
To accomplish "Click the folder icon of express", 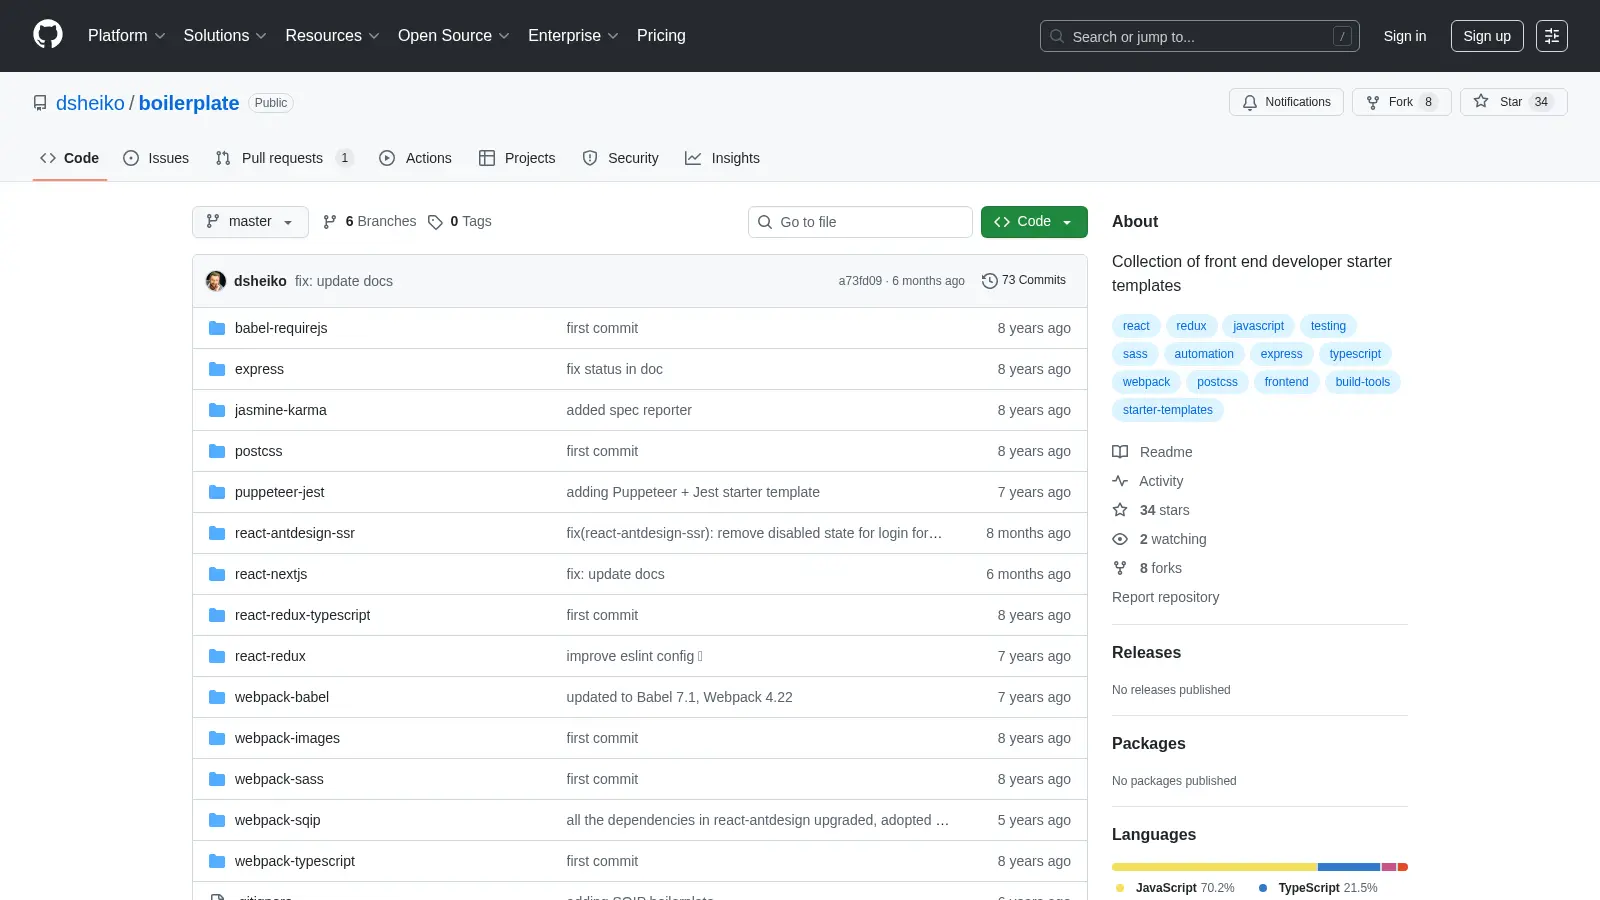I will coord(217,369).
